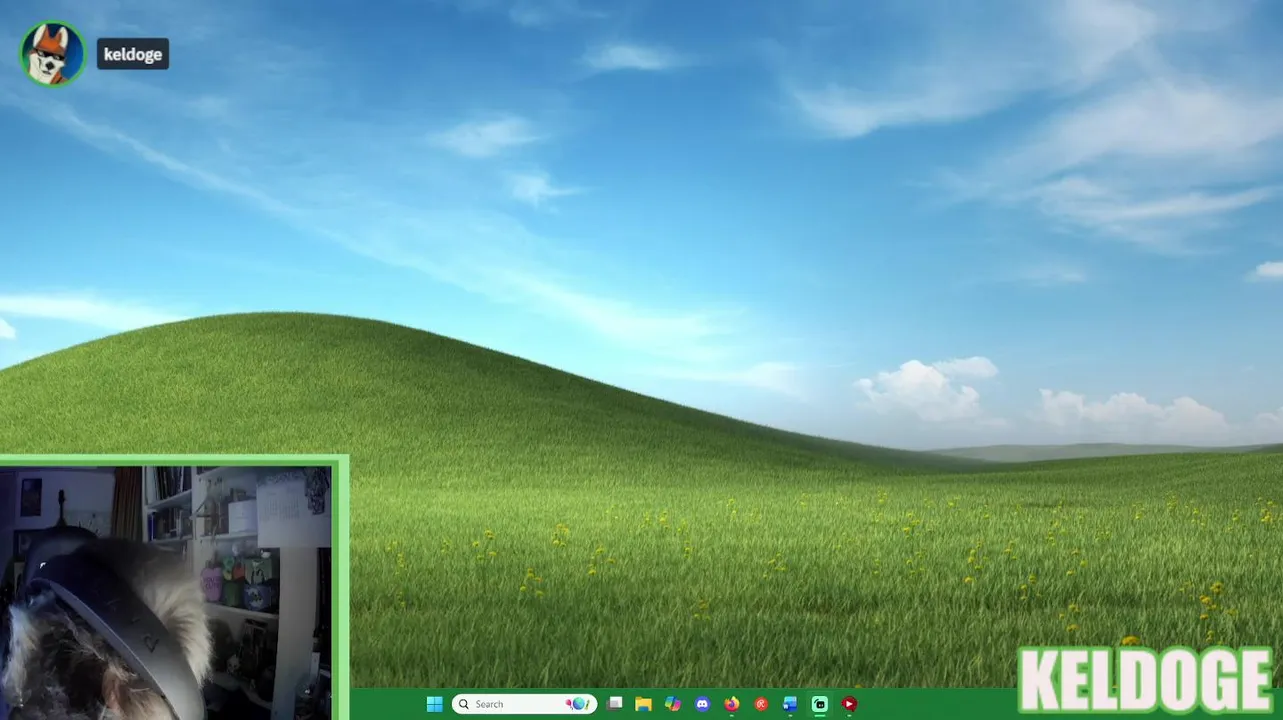The height and width of the screenshot is (720, 1283).
Task: Click the taskbar Search box
Action: point(524,704)
